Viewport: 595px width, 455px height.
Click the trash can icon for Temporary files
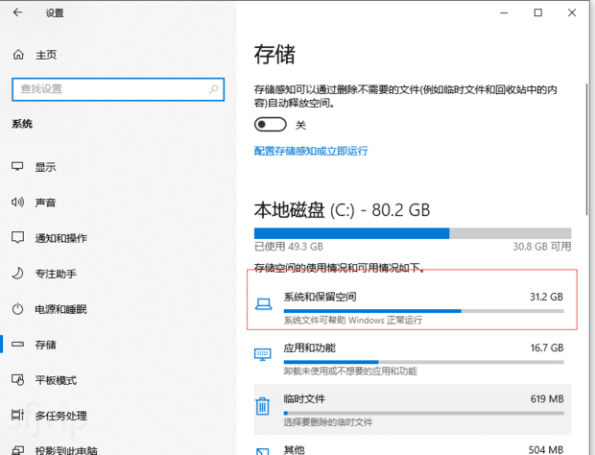point(263,406)
